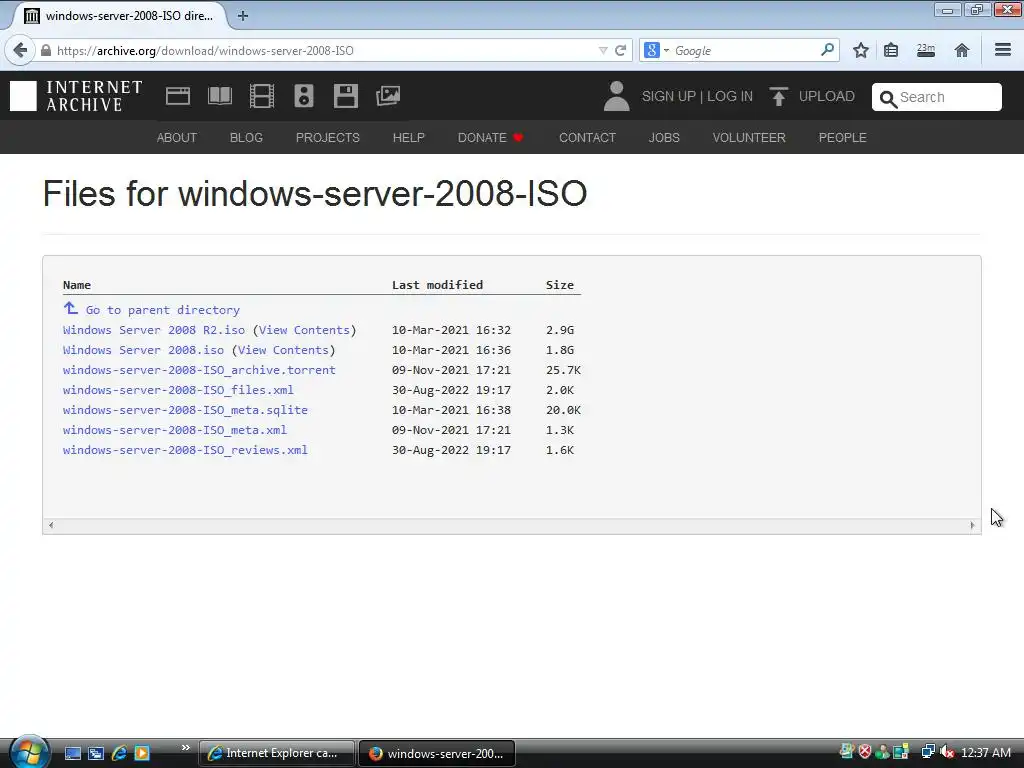Open a new tab with the plus button
This screenshot has width=1024, height=768.
pyautogui.click(x=242, y=16)
